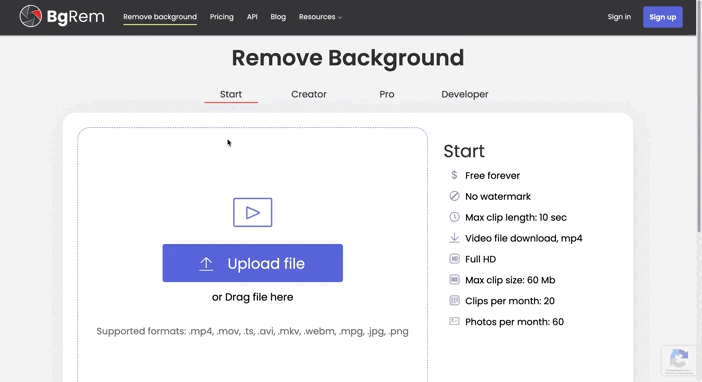Click the MB icon beside Max clip size
Viewport: 702px width, 382px height.
pos(454,279)
